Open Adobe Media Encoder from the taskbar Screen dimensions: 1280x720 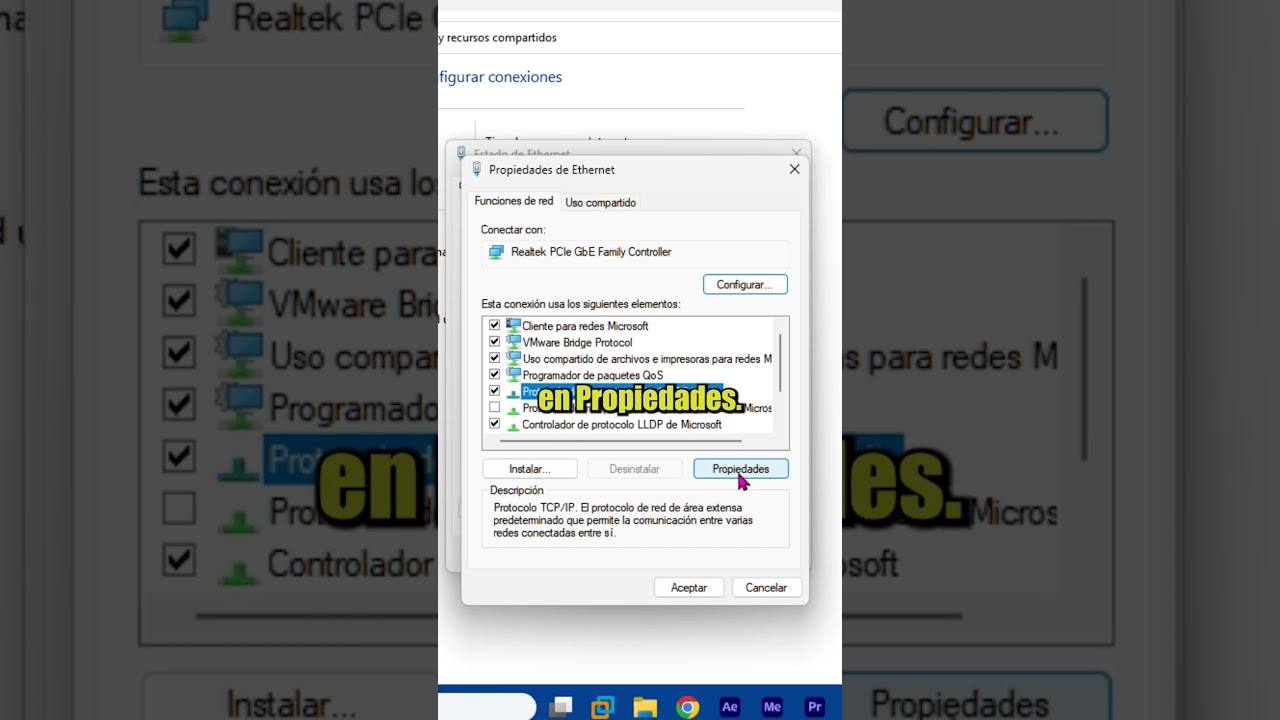(772, 707)
